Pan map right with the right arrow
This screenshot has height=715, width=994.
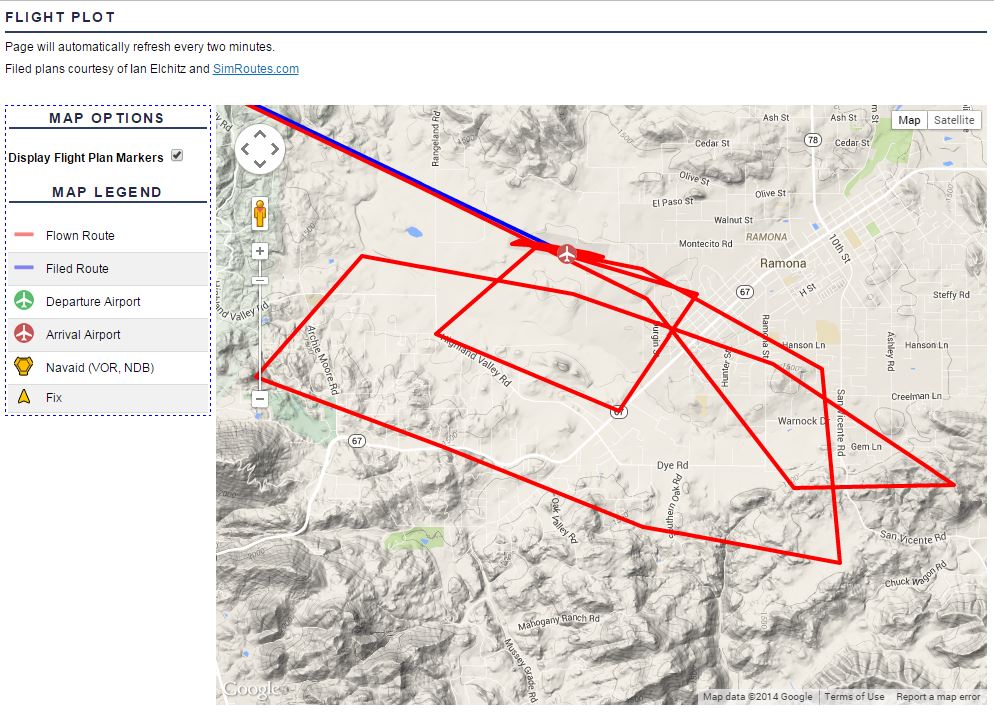[276, 149]
